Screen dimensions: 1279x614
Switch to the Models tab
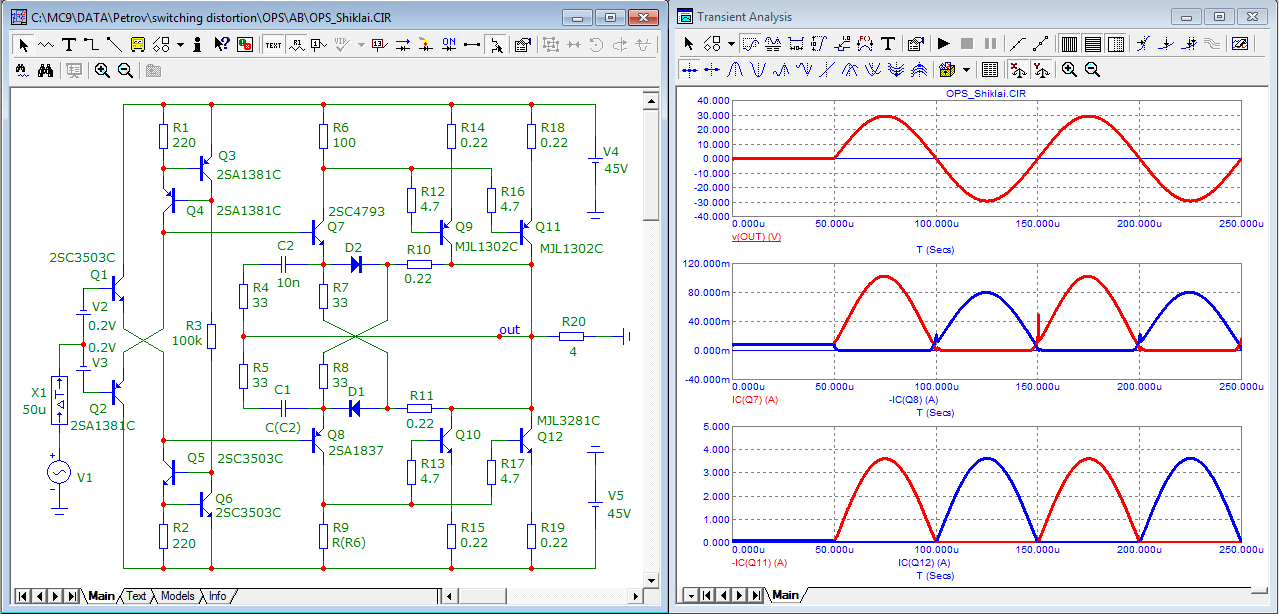[x=177, y=596]
